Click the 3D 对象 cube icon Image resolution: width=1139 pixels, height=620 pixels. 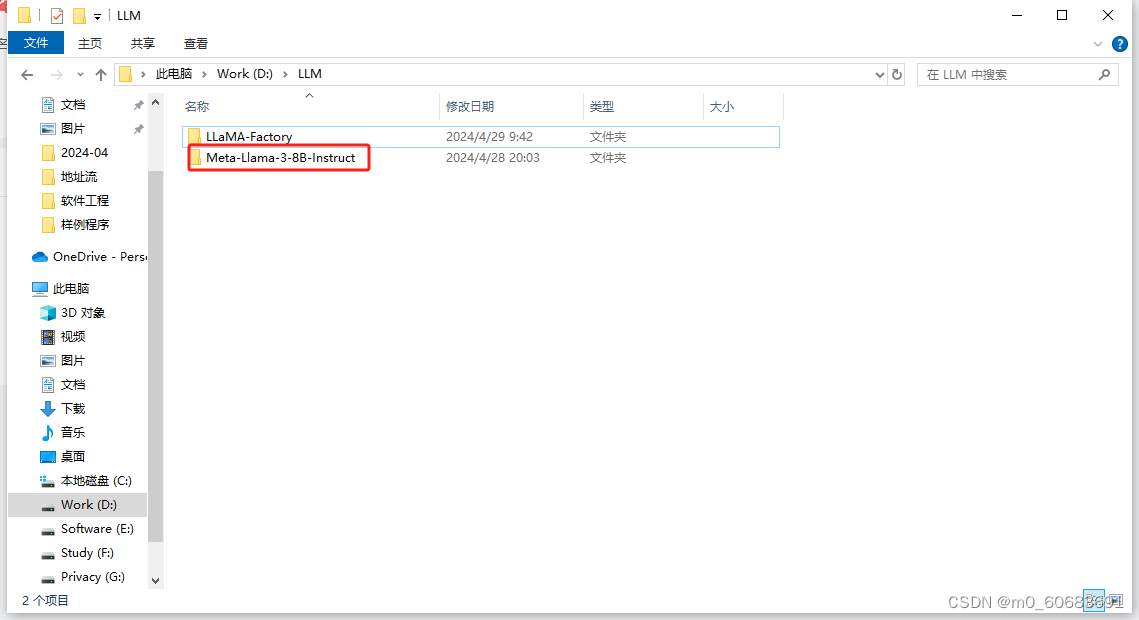click(x=48, y=313)
